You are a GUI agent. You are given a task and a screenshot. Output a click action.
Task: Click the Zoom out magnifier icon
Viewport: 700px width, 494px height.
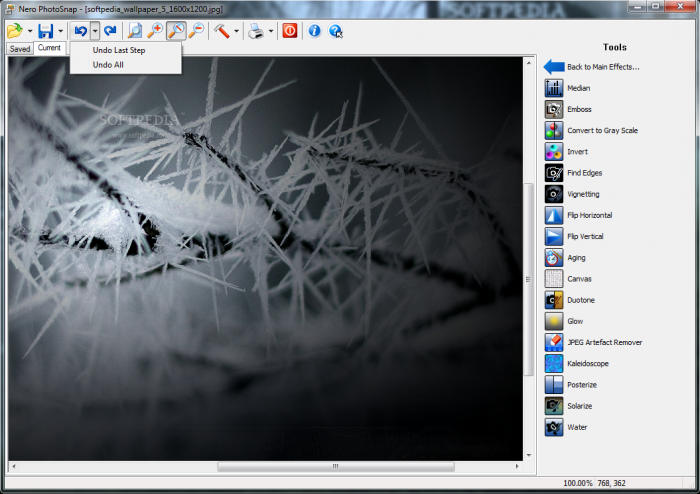pos(196,31)
